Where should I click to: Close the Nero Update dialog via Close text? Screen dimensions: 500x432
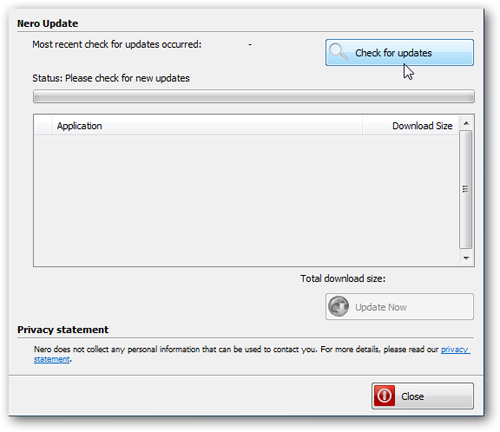coord(413,396)
